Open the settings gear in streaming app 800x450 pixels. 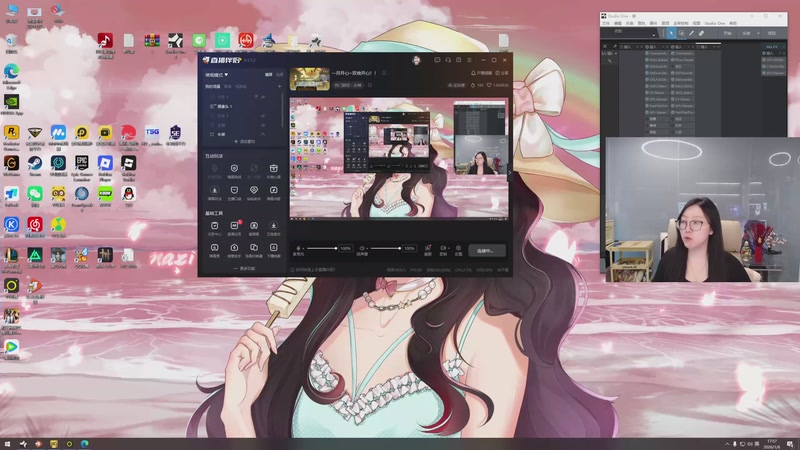coord(458,248)
